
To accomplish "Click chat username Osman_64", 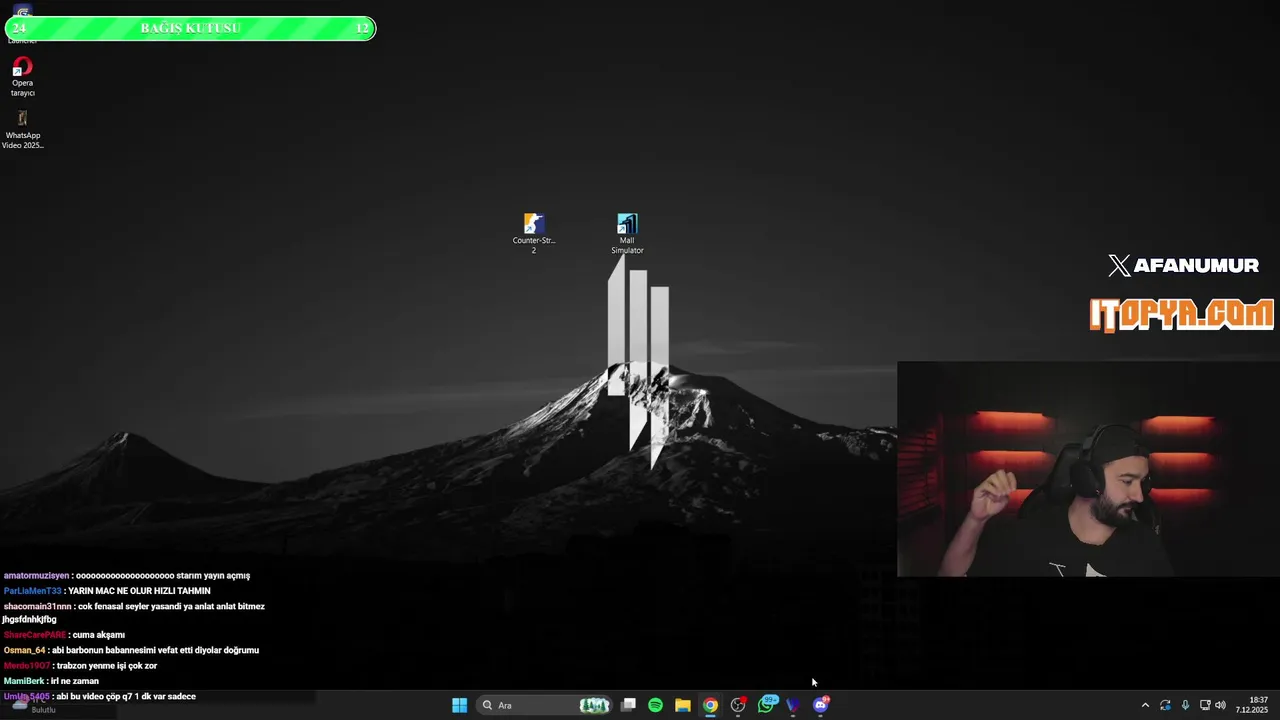I will (x=24, y=650).
